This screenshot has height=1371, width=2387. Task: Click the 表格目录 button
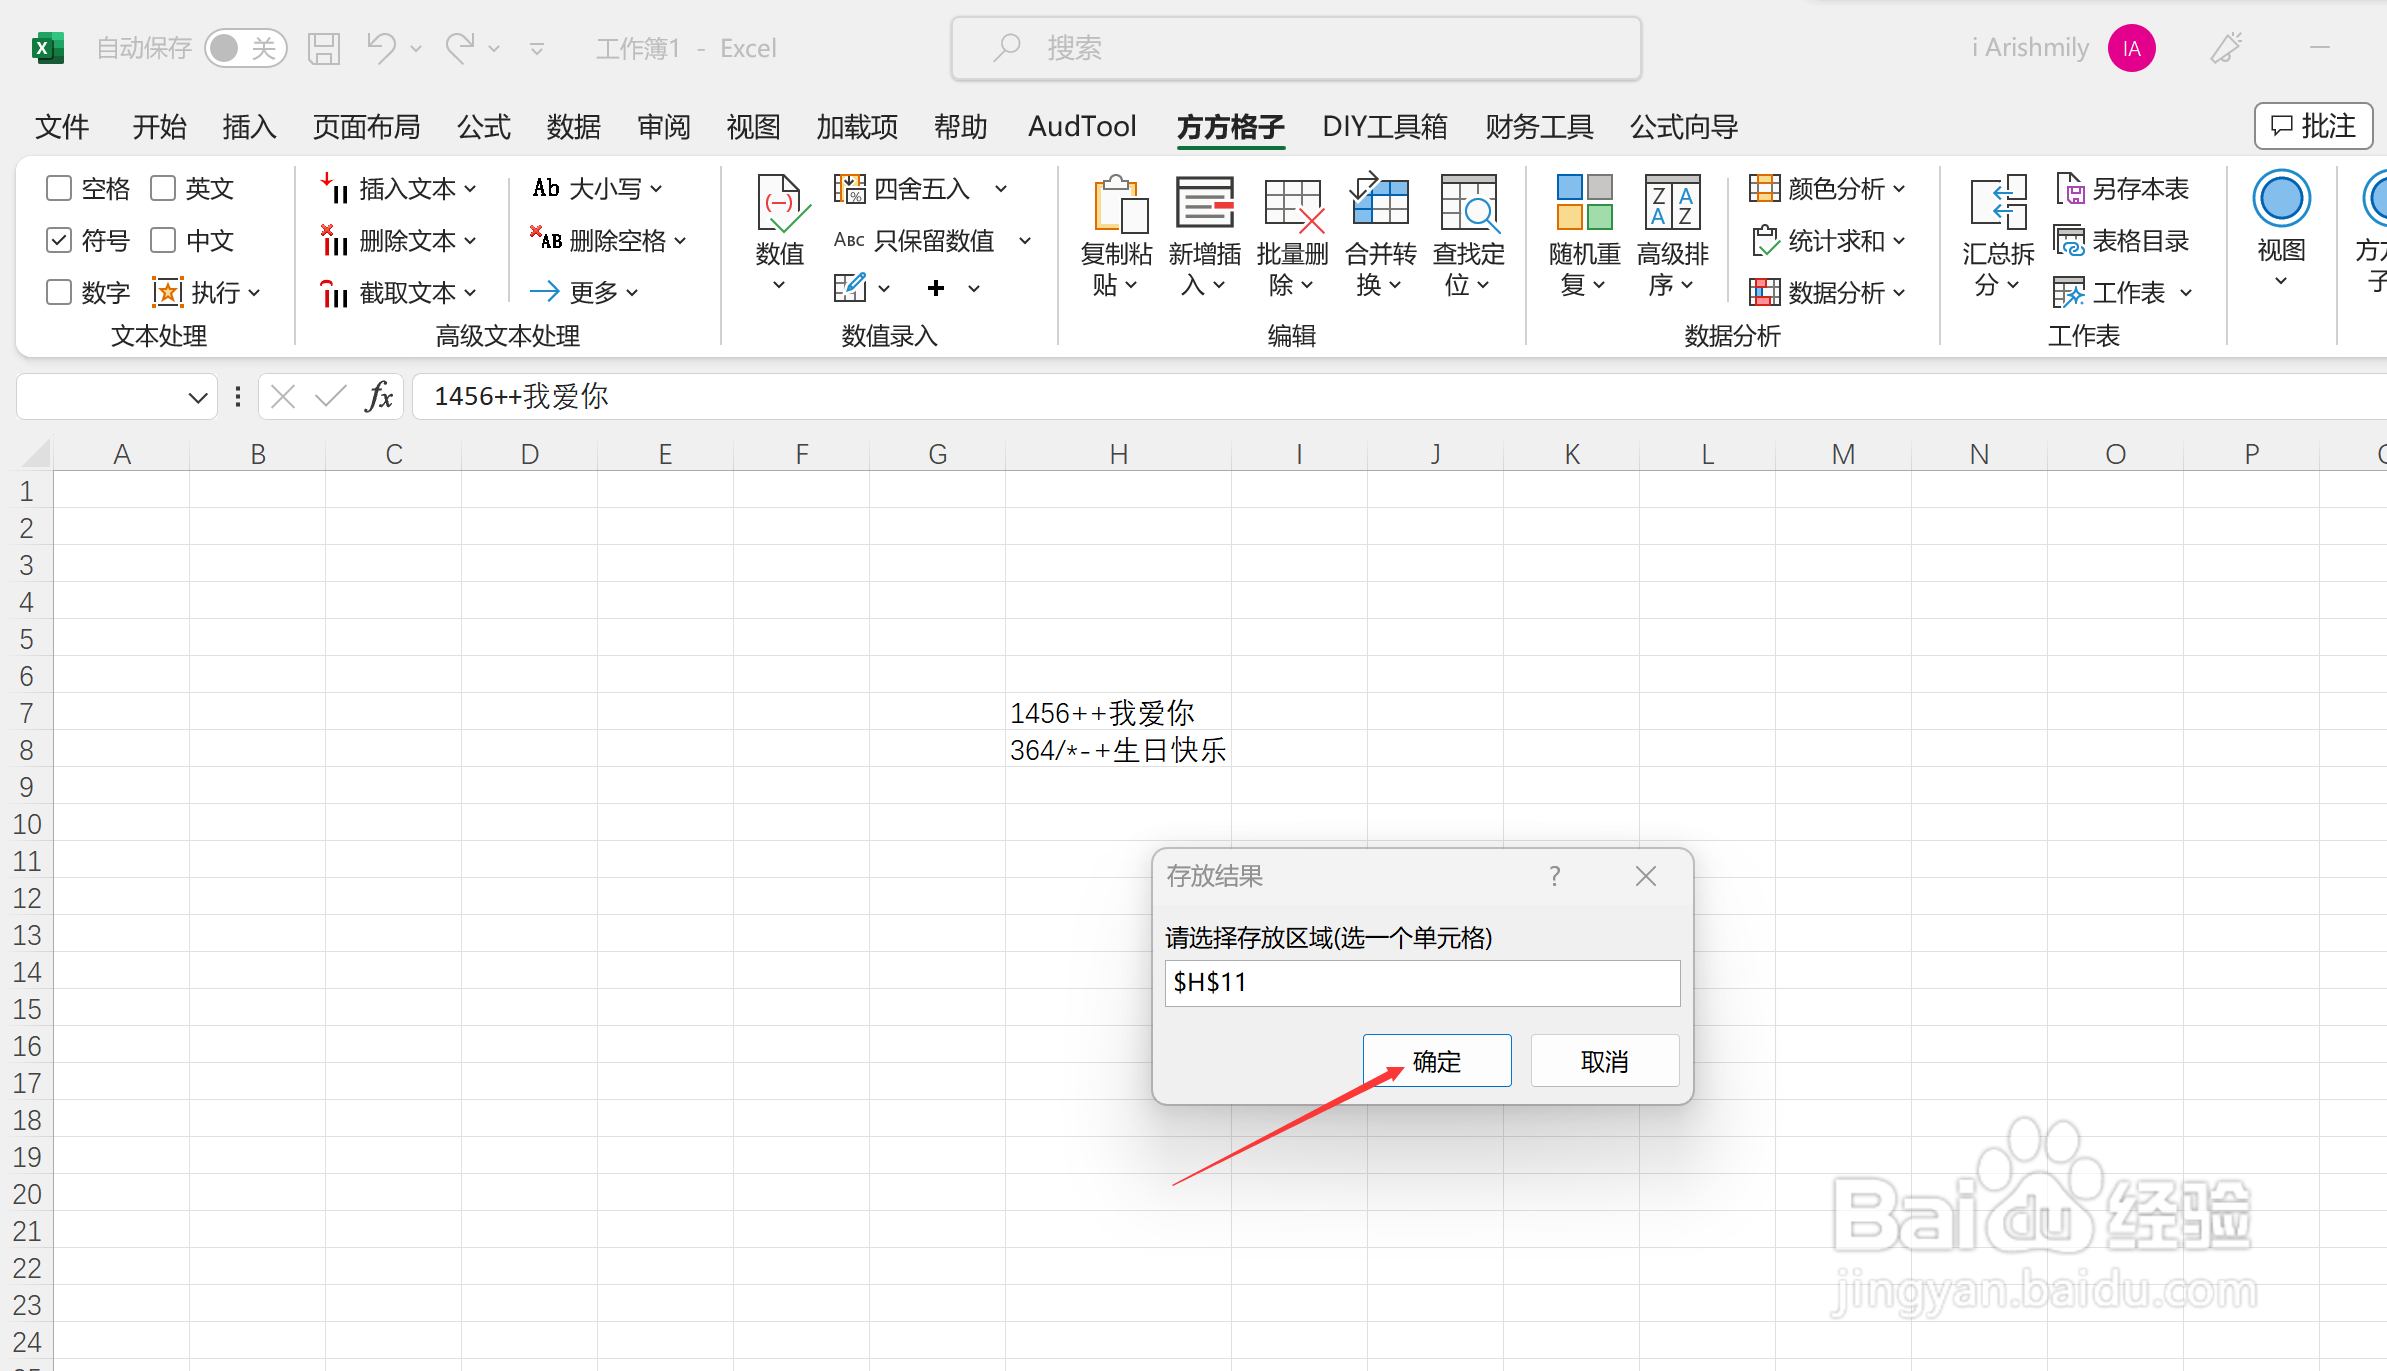[2122, 240]
